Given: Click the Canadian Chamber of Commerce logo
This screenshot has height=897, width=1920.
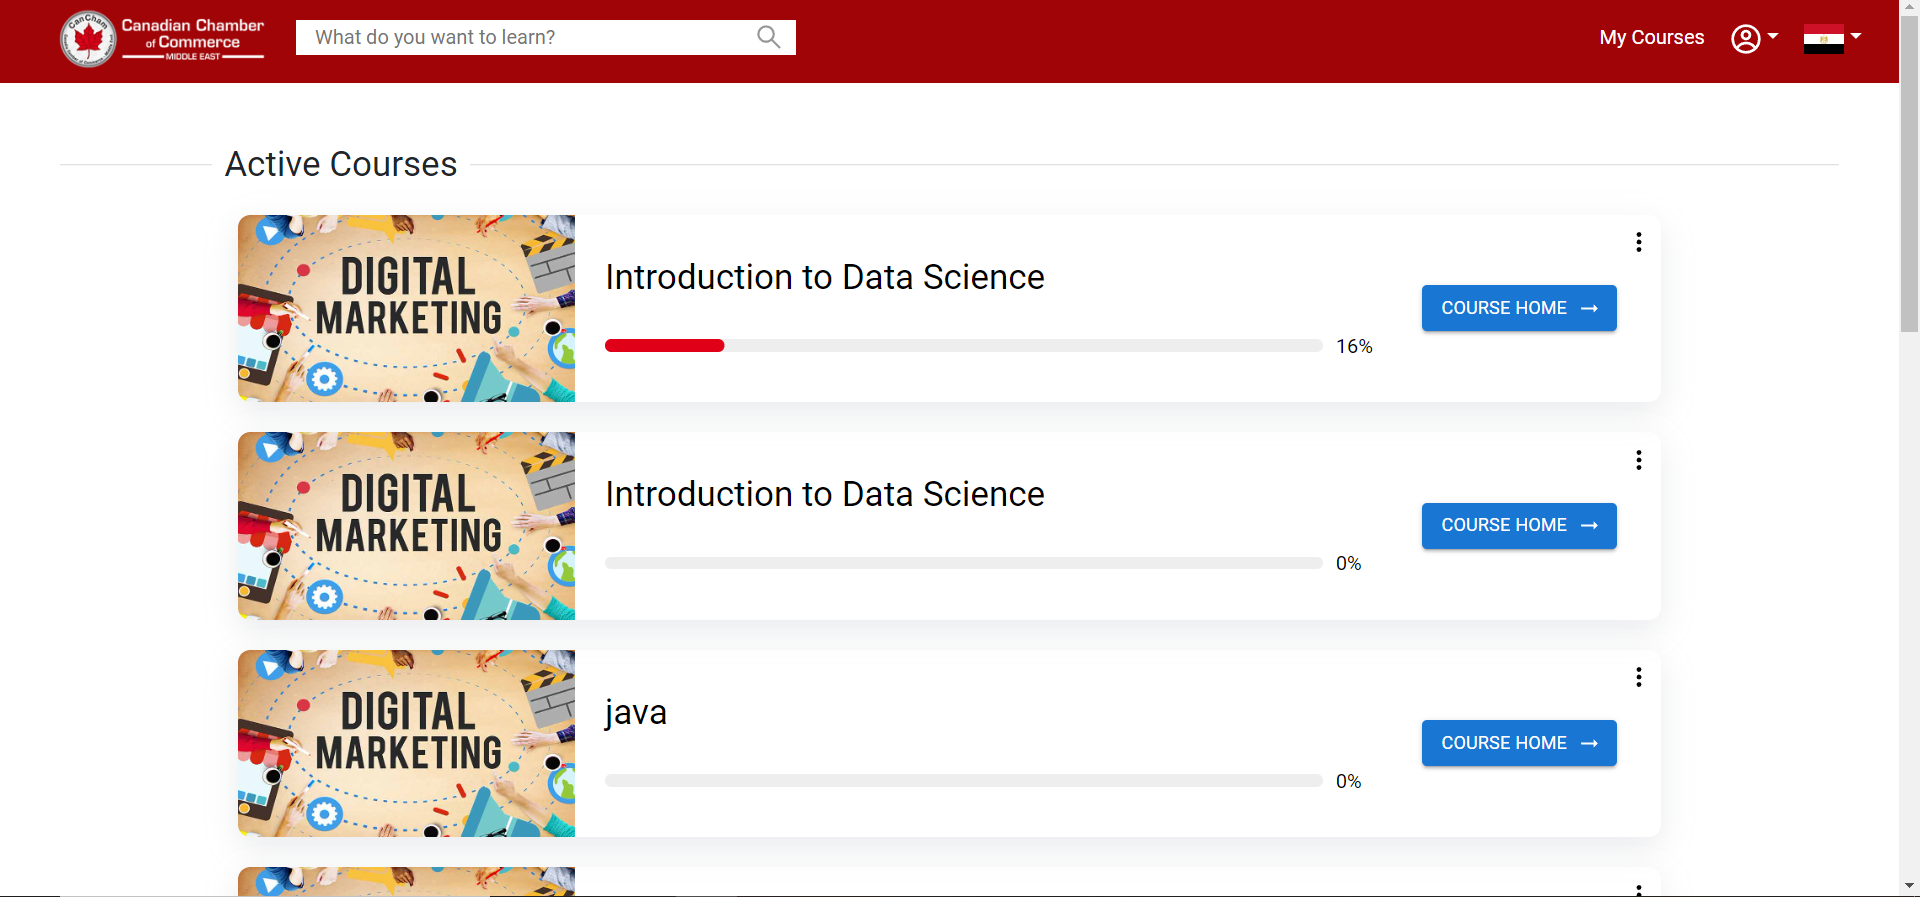Looking at the screenshot, I should pos(162,39).
